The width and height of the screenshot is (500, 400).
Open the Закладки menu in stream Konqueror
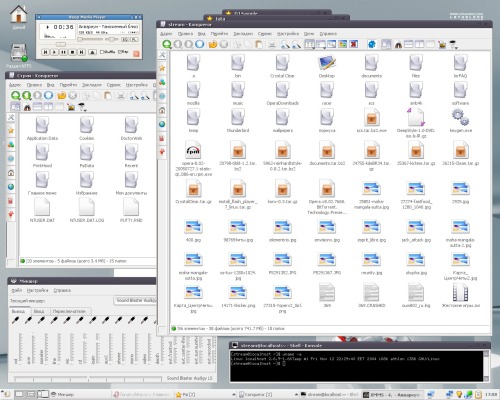243,34
